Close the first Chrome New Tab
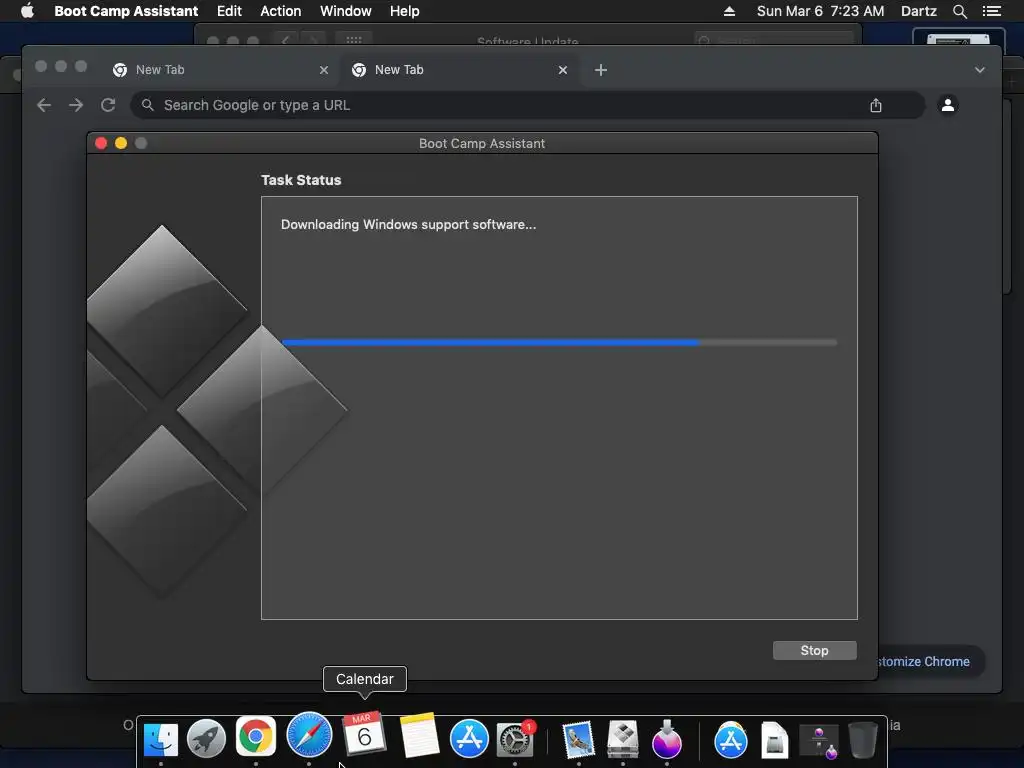This screenshot has height=768, width=1024. 324,70
